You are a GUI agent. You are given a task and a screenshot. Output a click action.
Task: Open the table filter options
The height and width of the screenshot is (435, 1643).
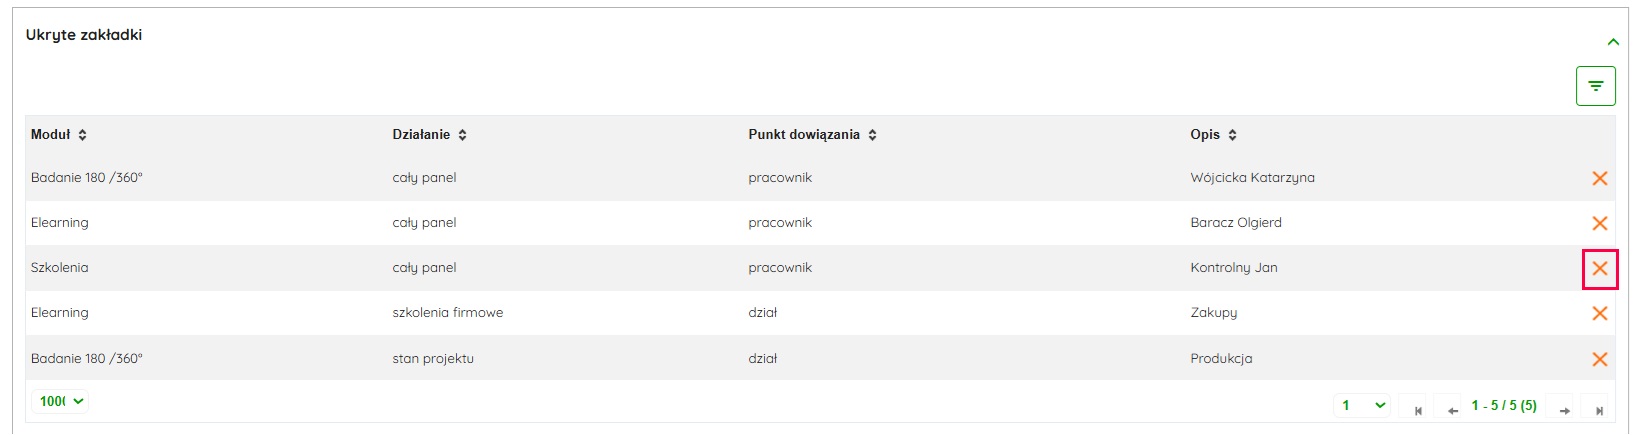coord(1595,86)
